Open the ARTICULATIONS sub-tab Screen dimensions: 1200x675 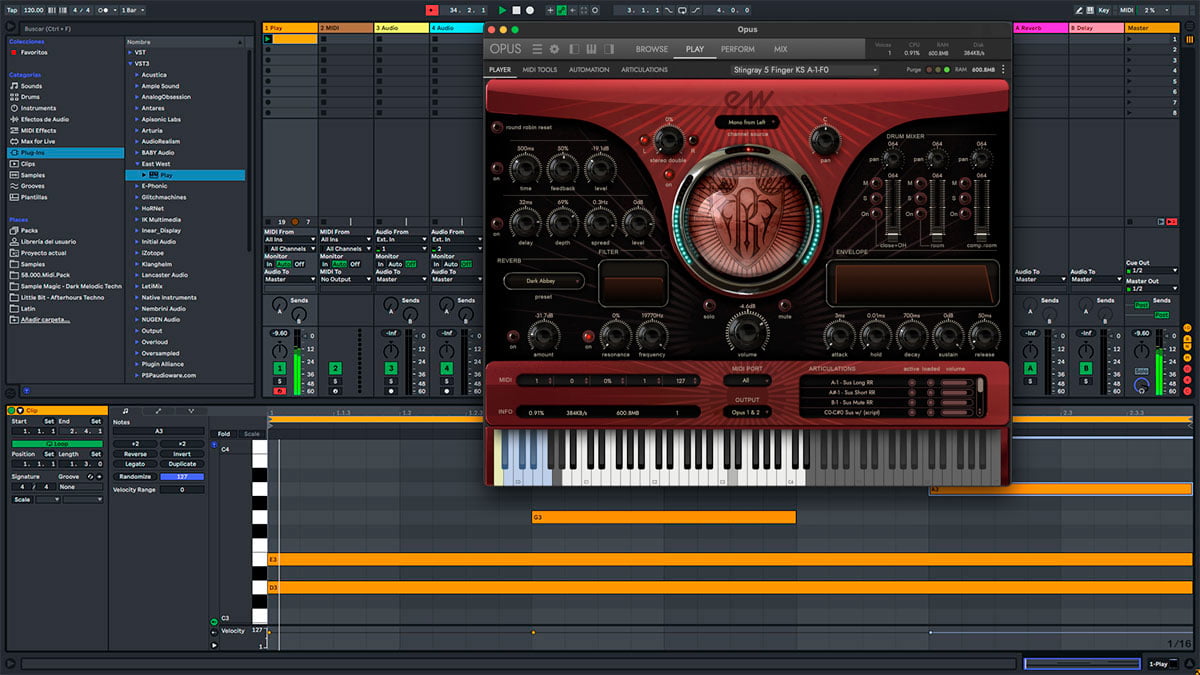644,70
